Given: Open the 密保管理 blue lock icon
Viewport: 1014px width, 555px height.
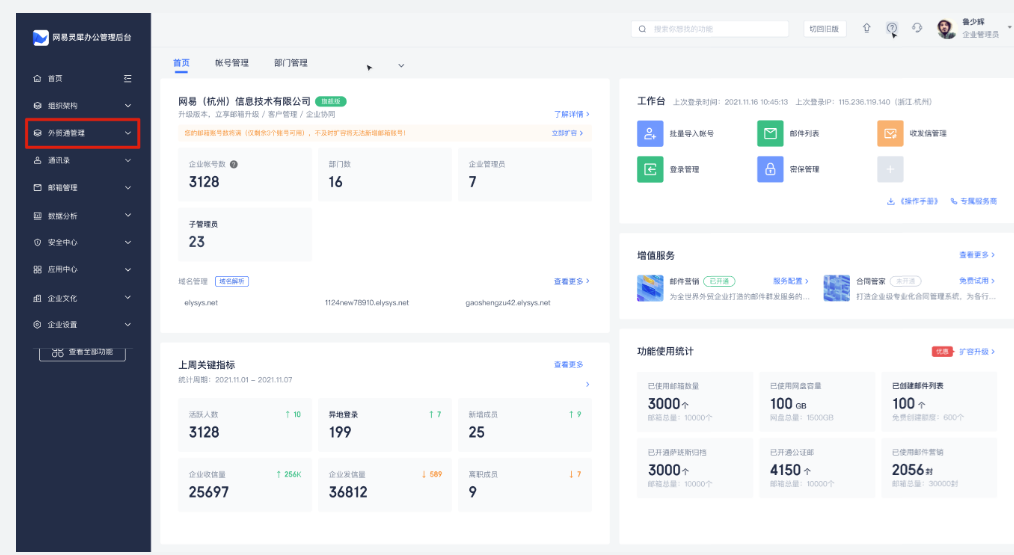Looking at the screenshot, I should (770, 169).
